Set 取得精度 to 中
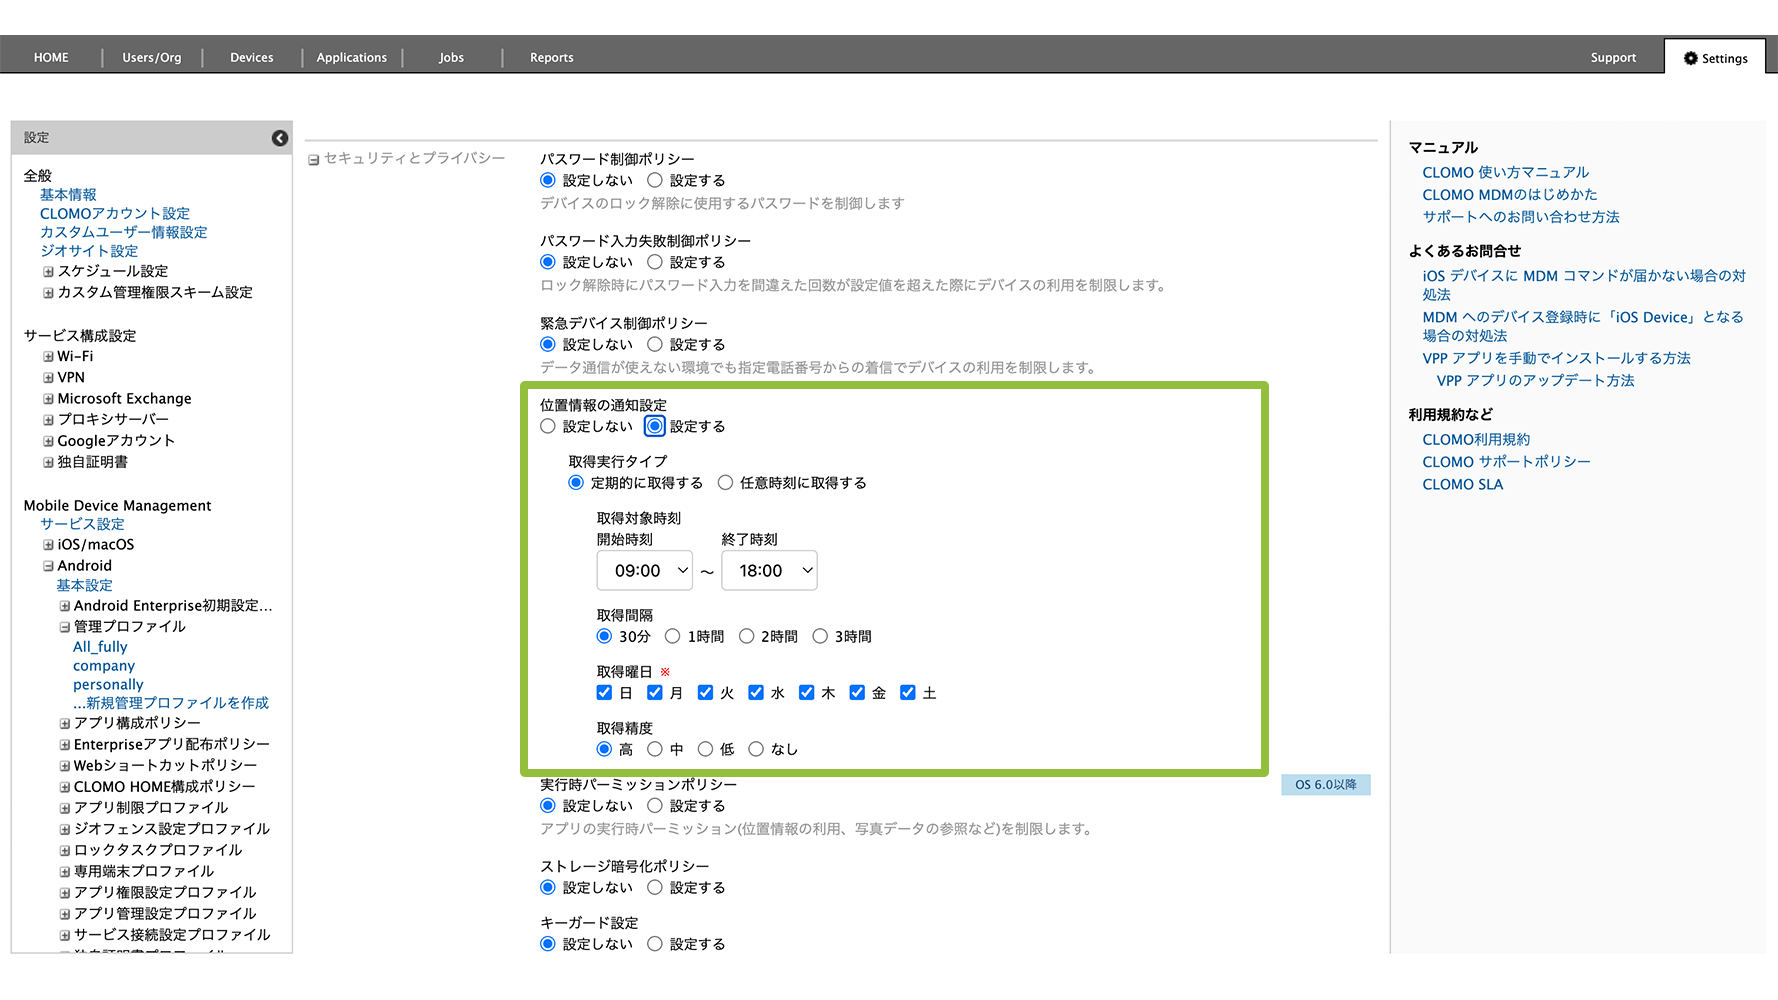This screenshot has width=1778, height=1000. (655, 750)
